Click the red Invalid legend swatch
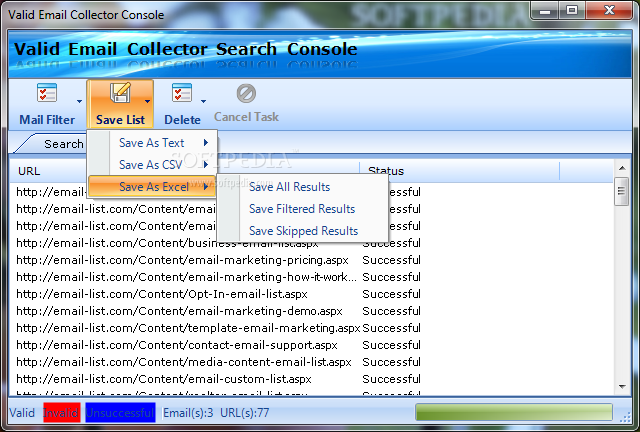The image size is (640, 432). tap(60, 412)
